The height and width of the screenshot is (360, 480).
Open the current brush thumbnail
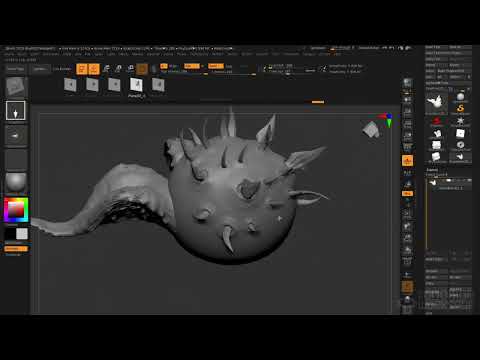tap(15, 86)
